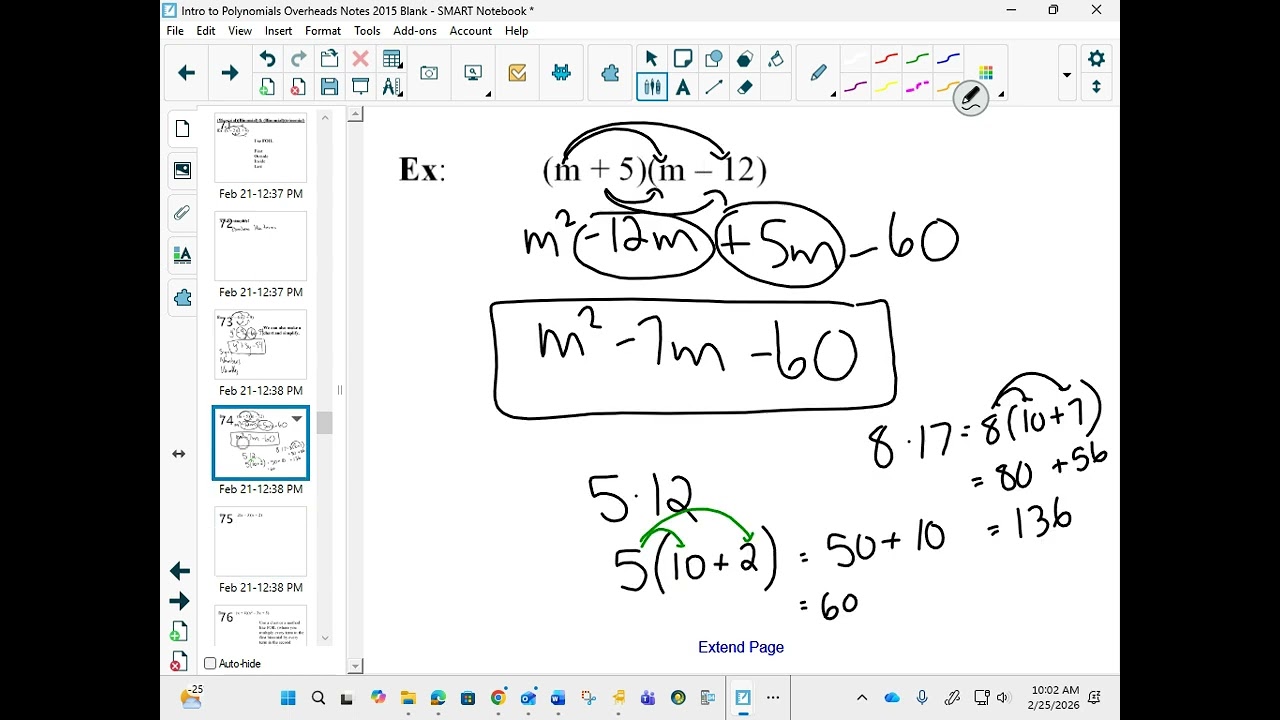Select the red pen color
Image resolution: width=1280 pixels, height=720 pixels.
click(x=886, y=59)
